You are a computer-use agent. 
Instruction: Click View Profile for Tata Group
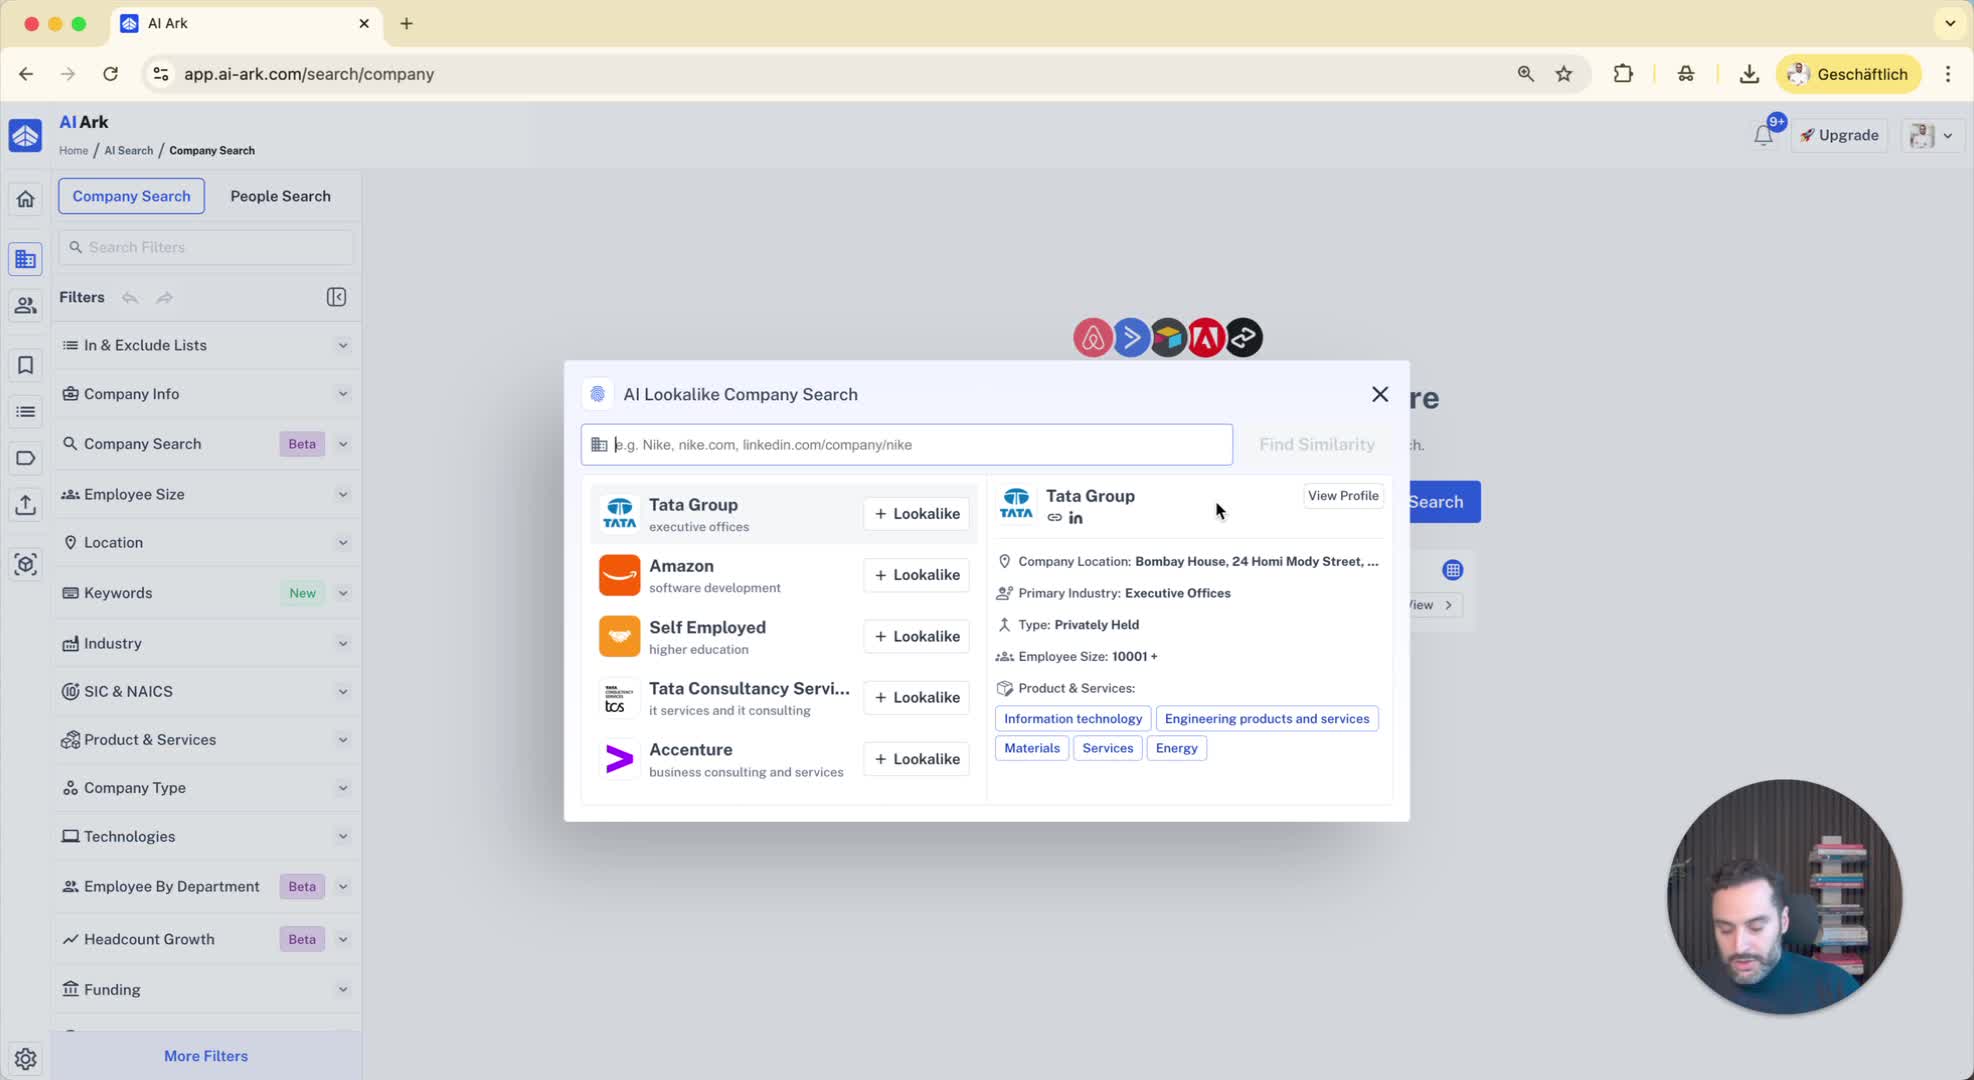[x=1342, y=496]
